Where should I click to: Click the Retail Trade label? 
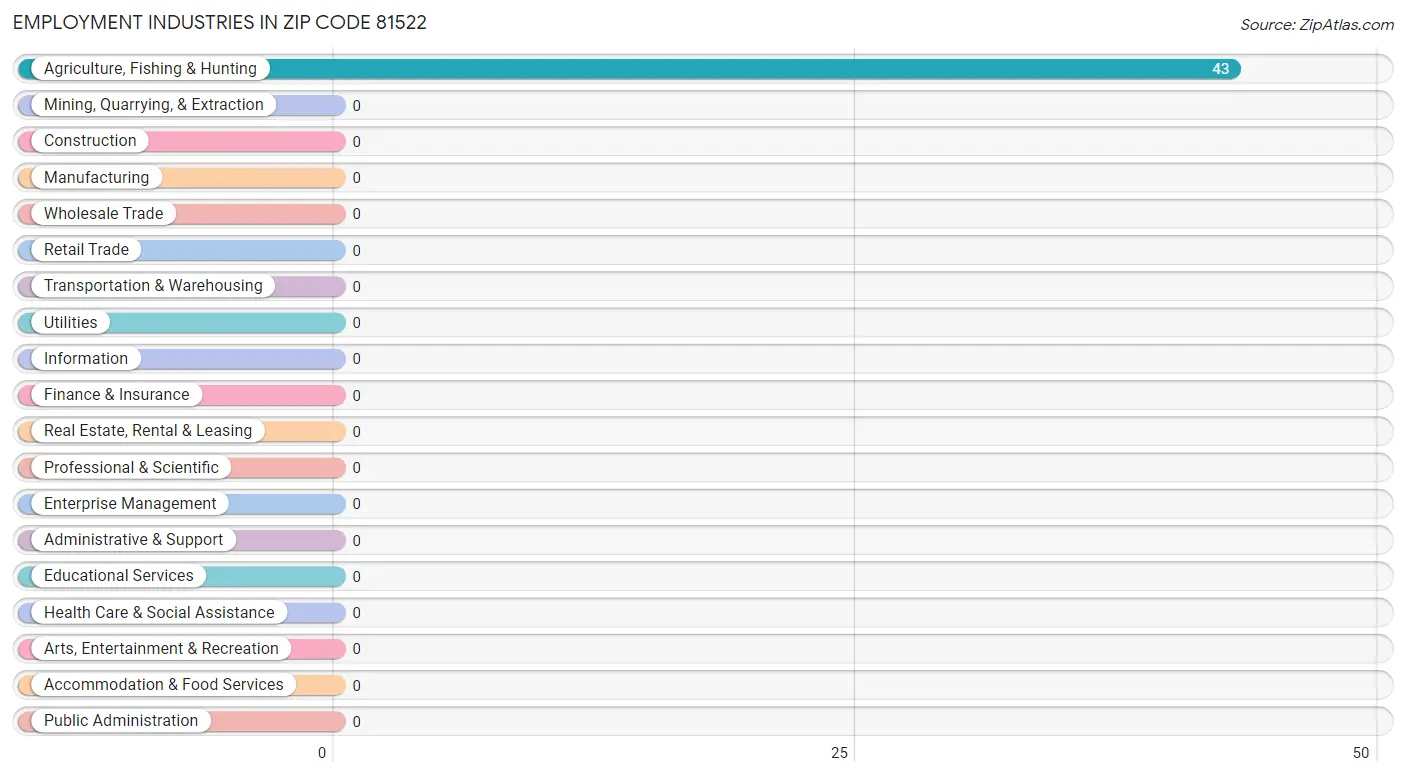point(86,250)
